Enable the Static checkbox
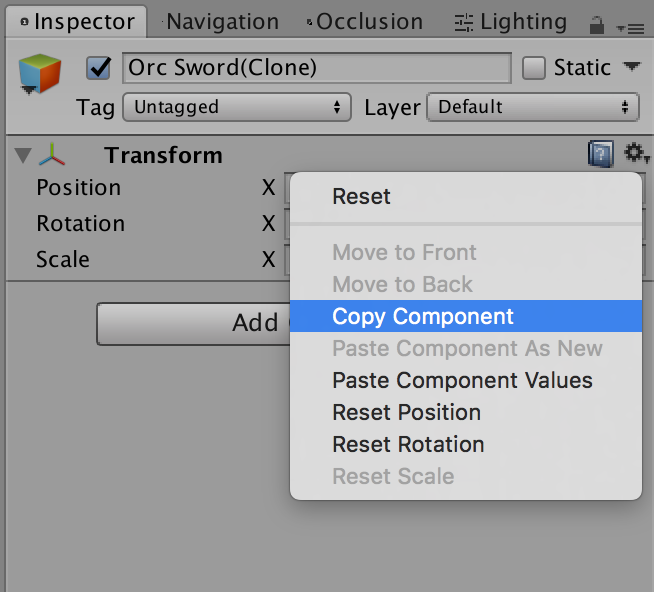Screen dimensions: 654x592 [534, 68]
